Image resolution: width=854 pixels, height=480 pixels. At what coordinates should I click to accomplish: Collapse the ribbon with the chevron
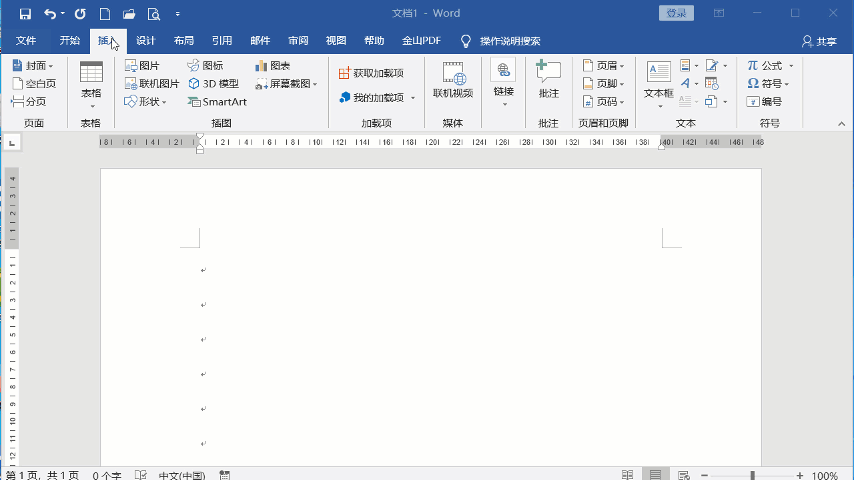(841, 124)
